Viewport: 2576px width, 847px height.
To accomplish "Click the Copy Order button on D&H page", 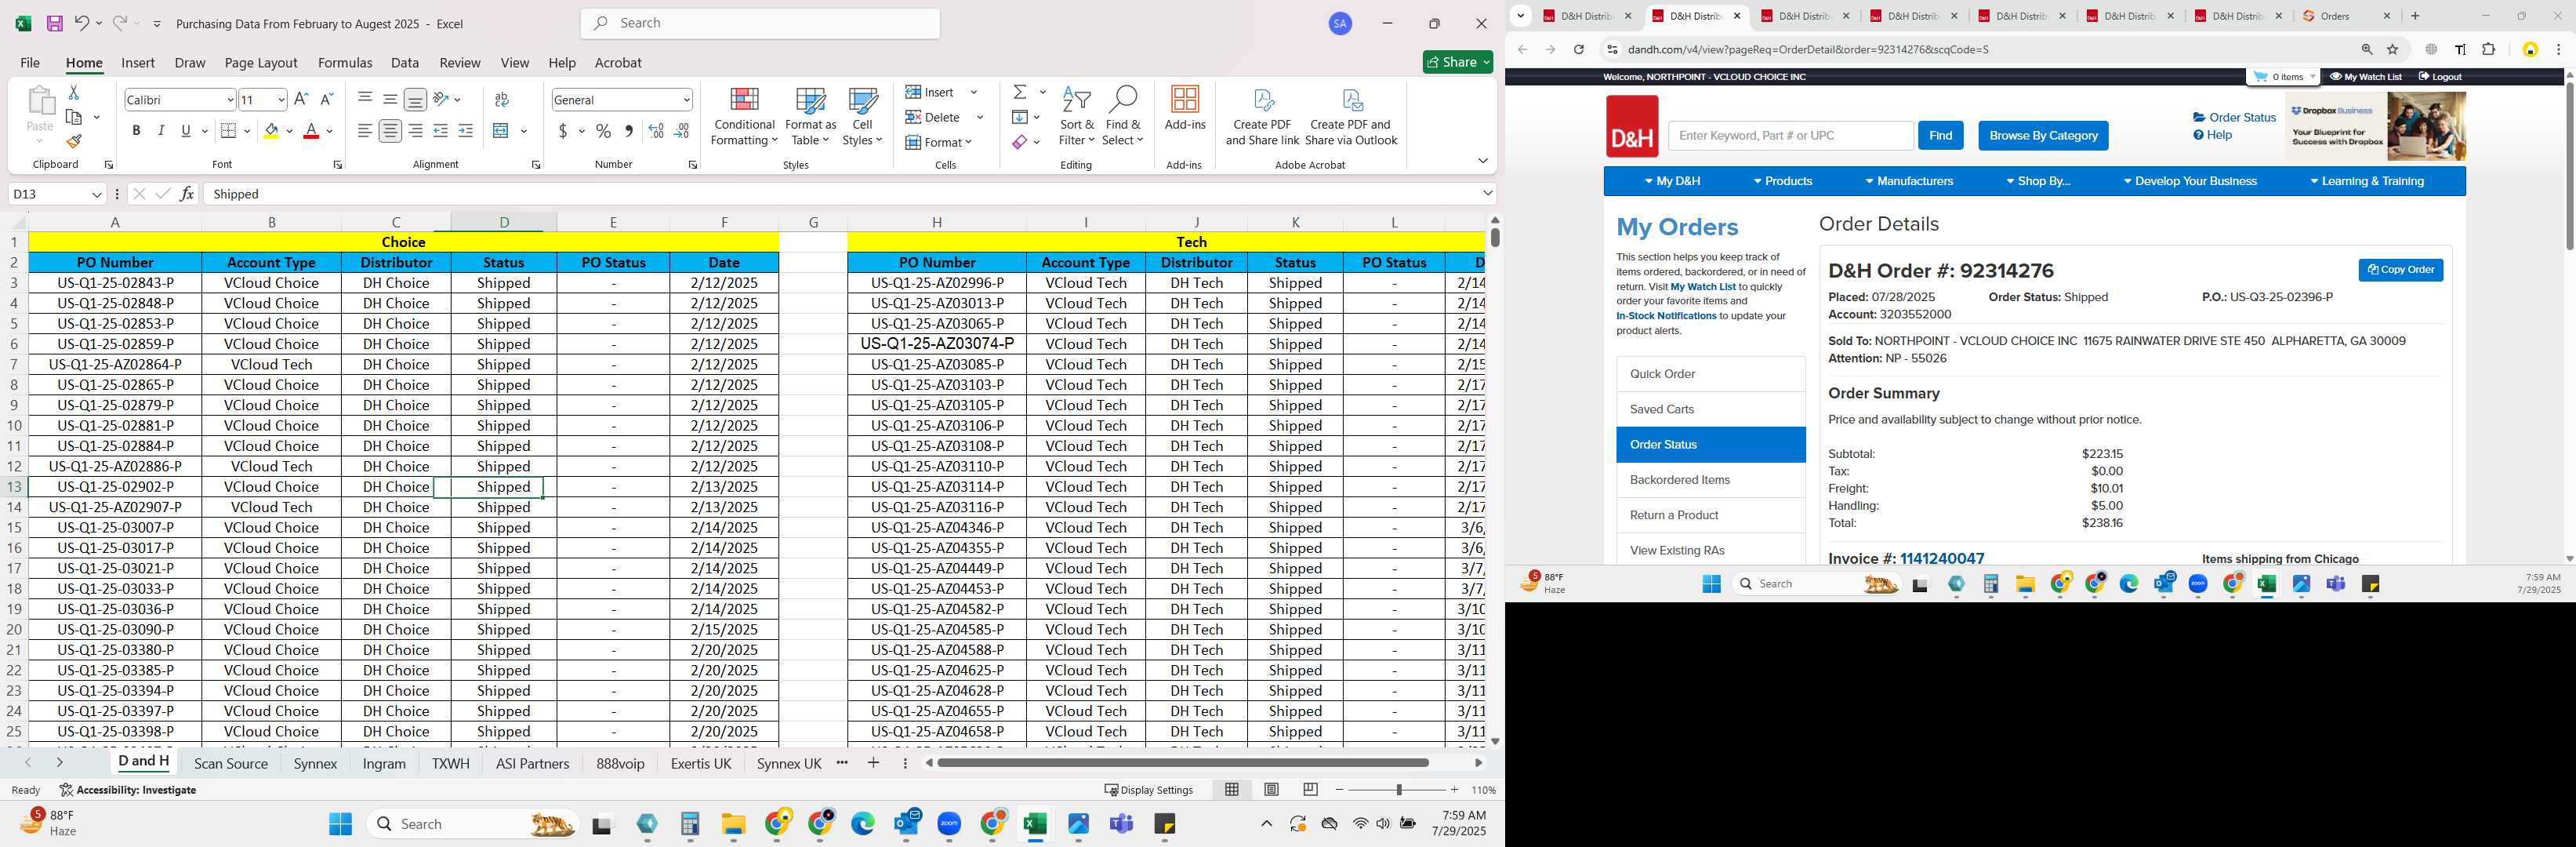I will click(2400, 270).
